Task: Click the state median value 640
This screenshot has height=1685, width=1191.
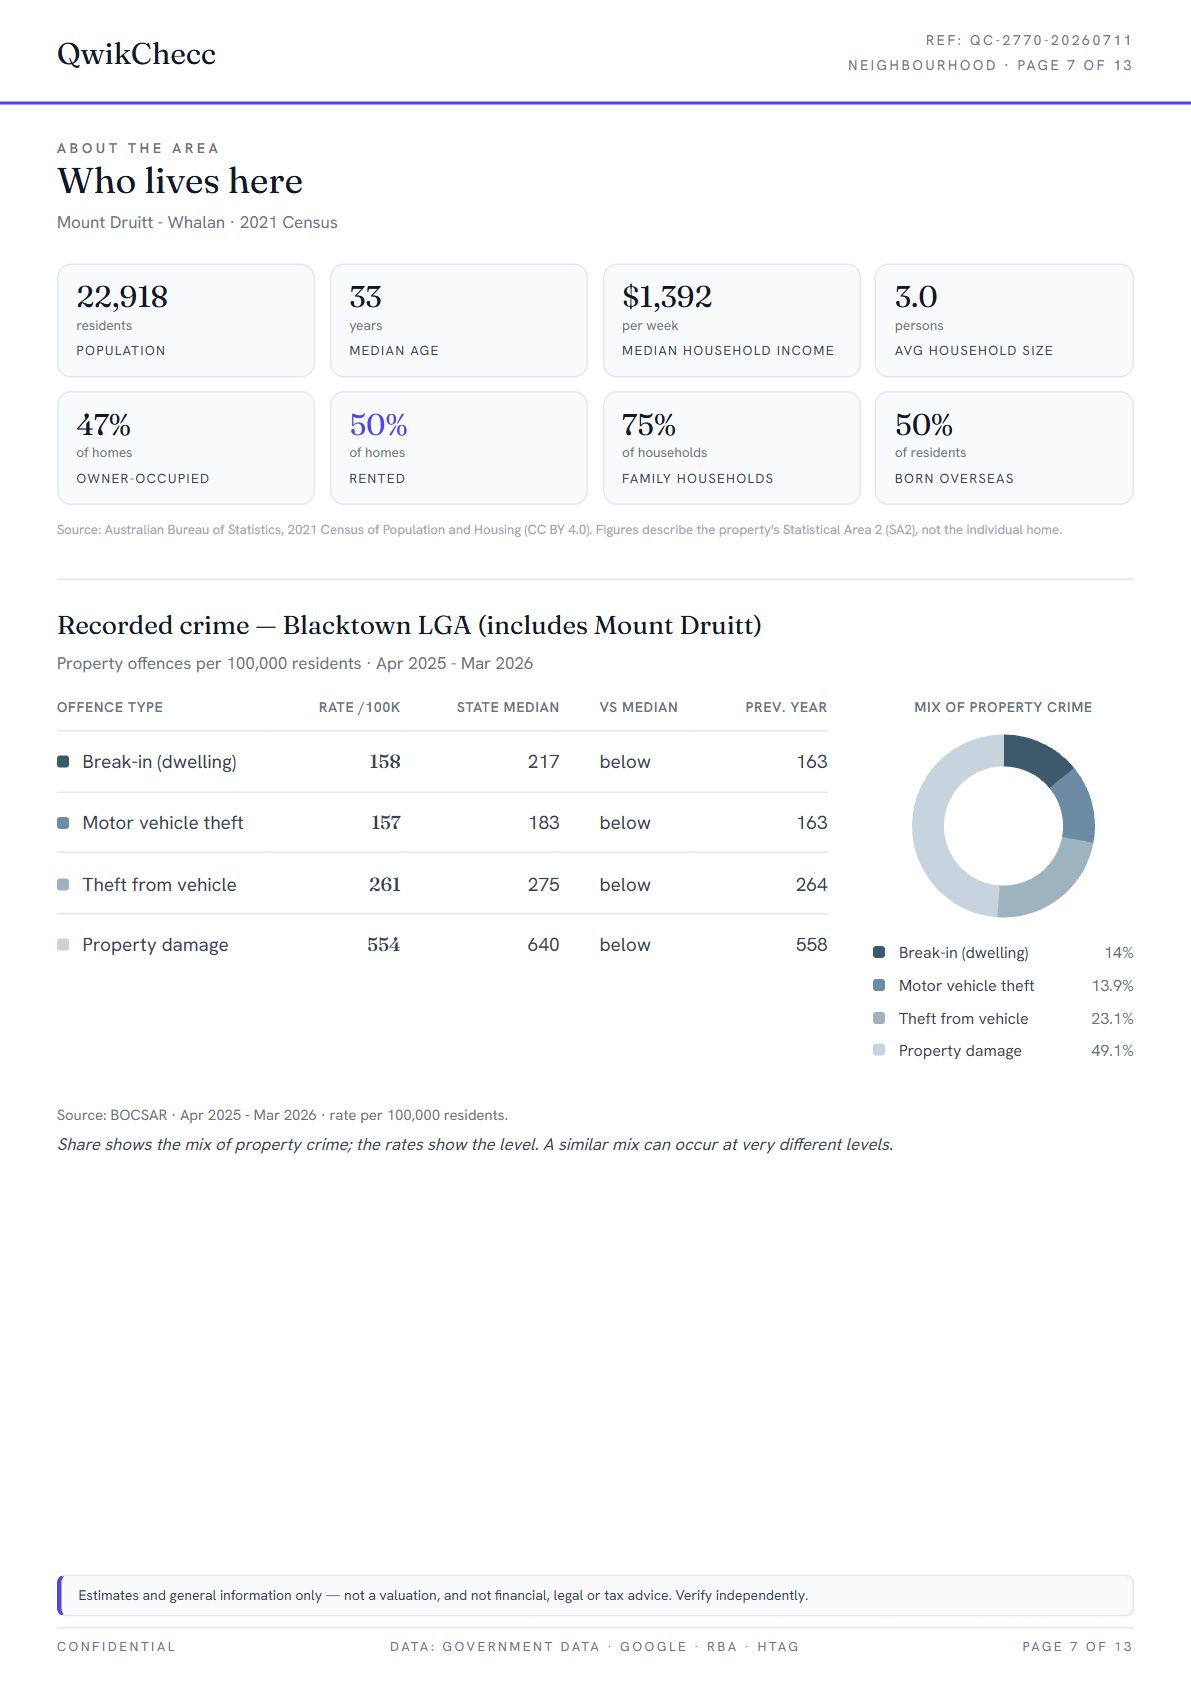Action: point(543,945)
